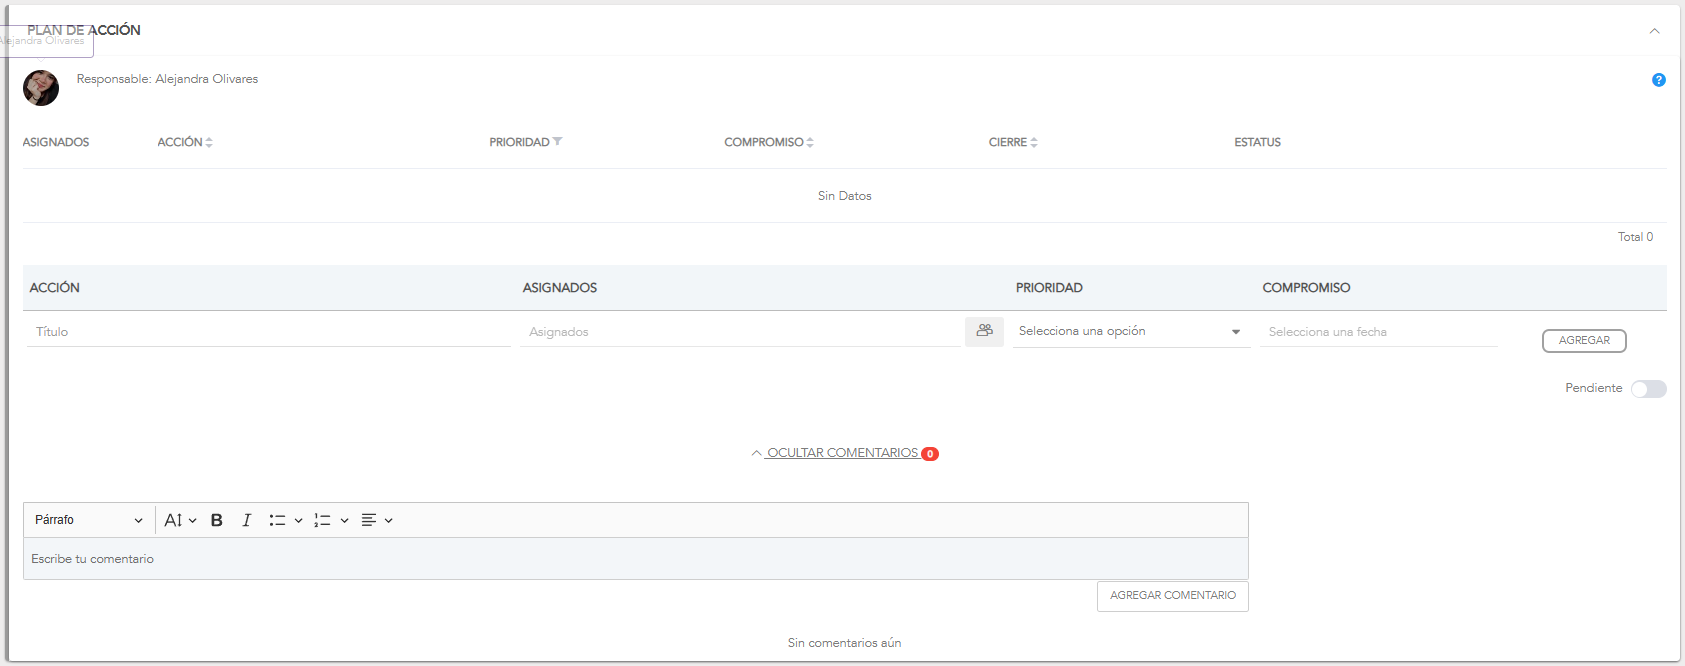Click the font size icon
1685x666 pixels.
173,520
